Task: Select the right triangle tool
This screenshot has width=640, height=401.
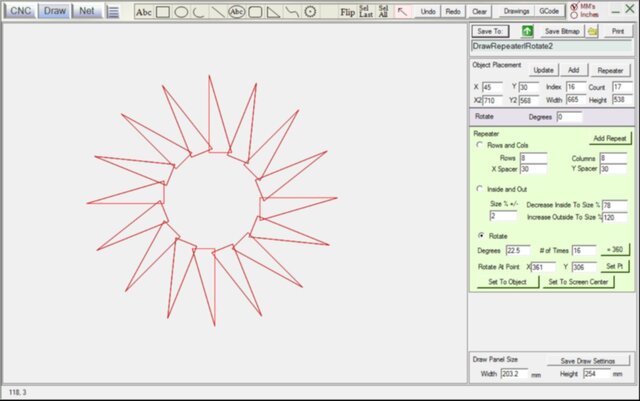Action: tap(273, 12)
